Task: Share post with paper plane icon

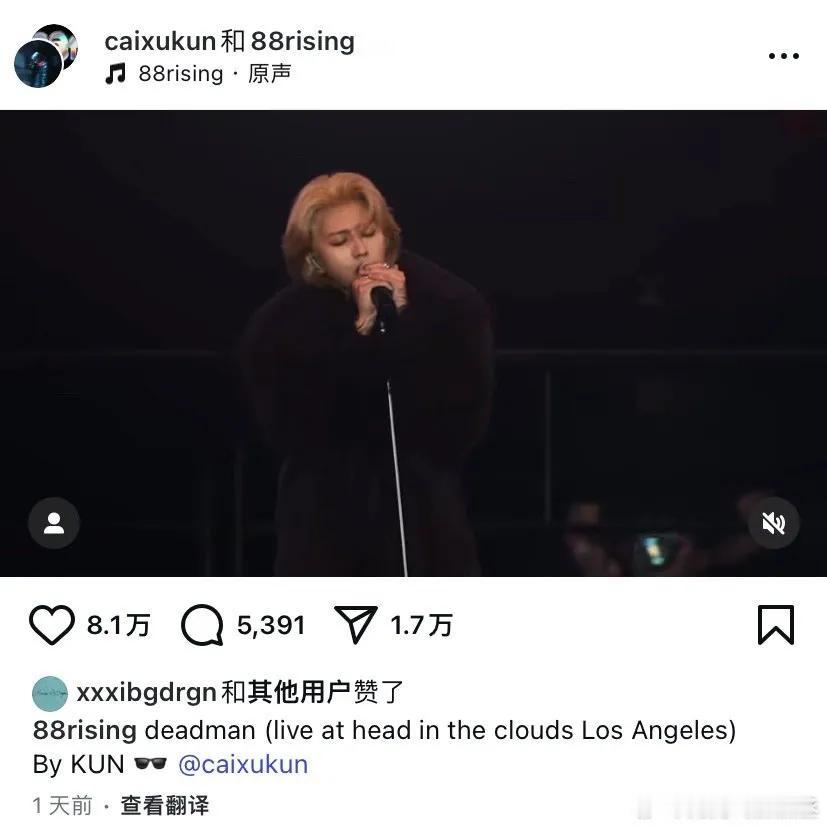Action: pyautogui.click(x=355, y=625)
